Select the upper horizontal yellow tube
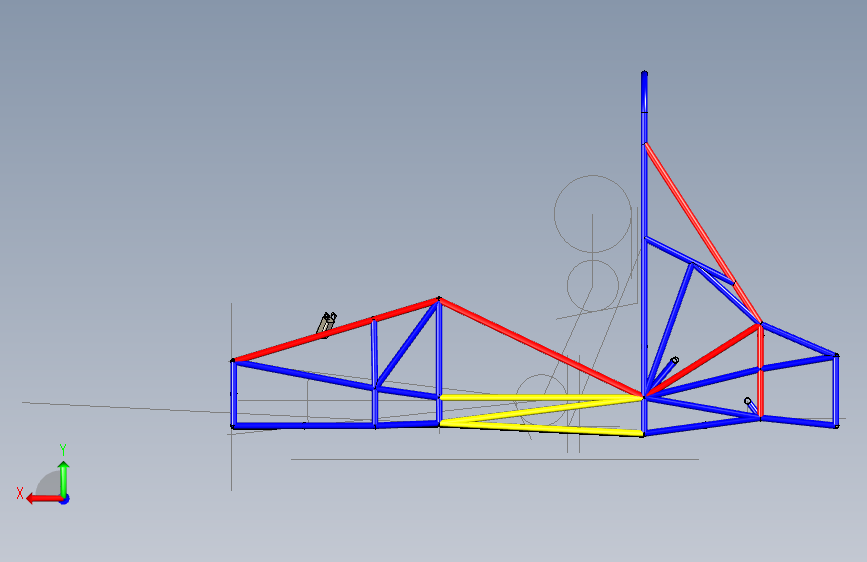The width and height of the screenshot is (867, 562). coord(541,397)
